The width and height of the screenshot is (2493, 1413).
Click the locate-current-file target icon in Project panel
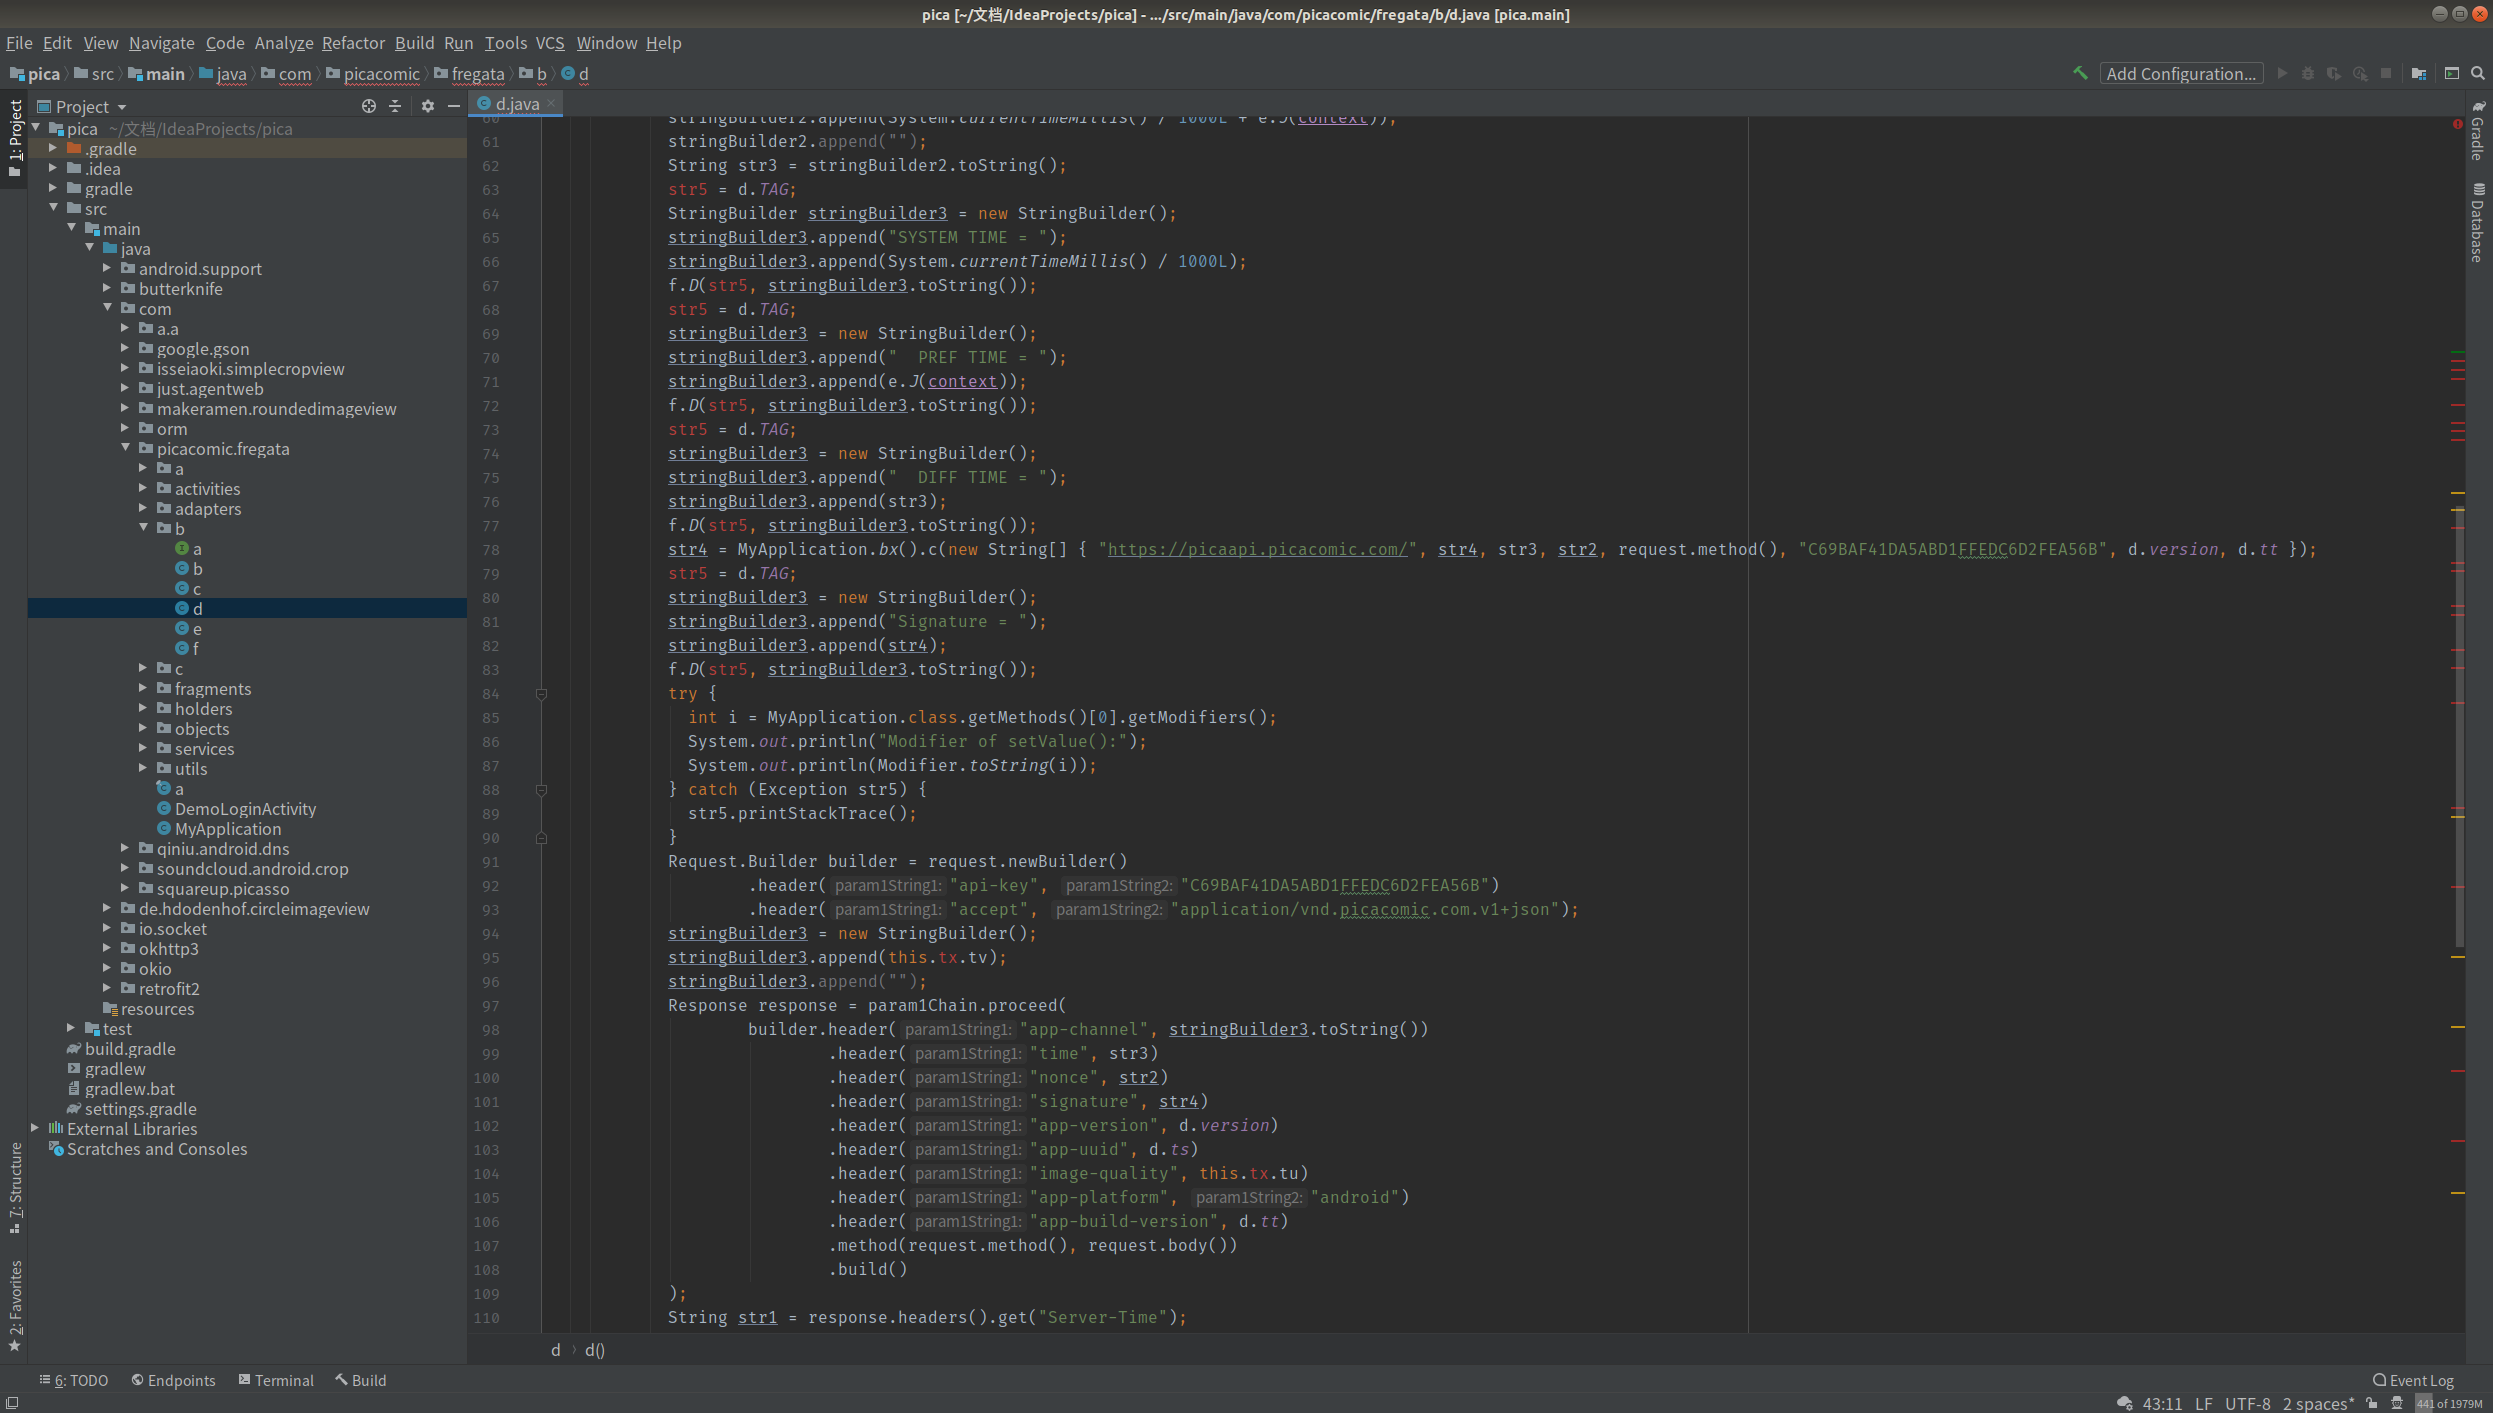pyautogui.click(x=369, y=106)
